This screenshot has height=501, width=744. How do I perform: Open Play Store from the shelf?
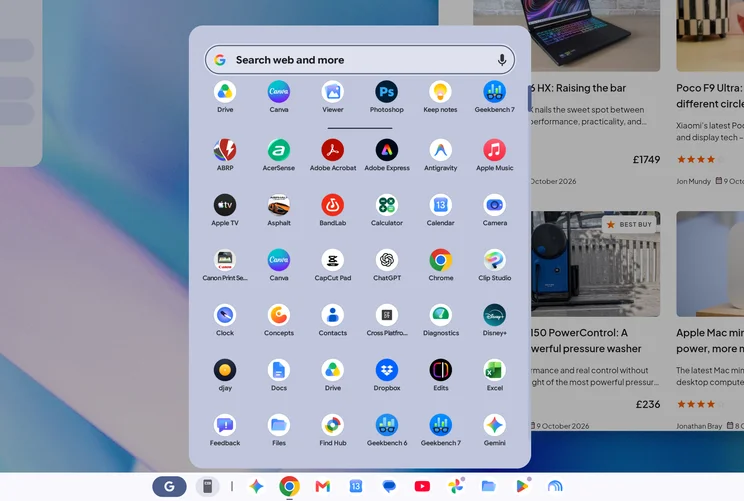coord(522,486)
